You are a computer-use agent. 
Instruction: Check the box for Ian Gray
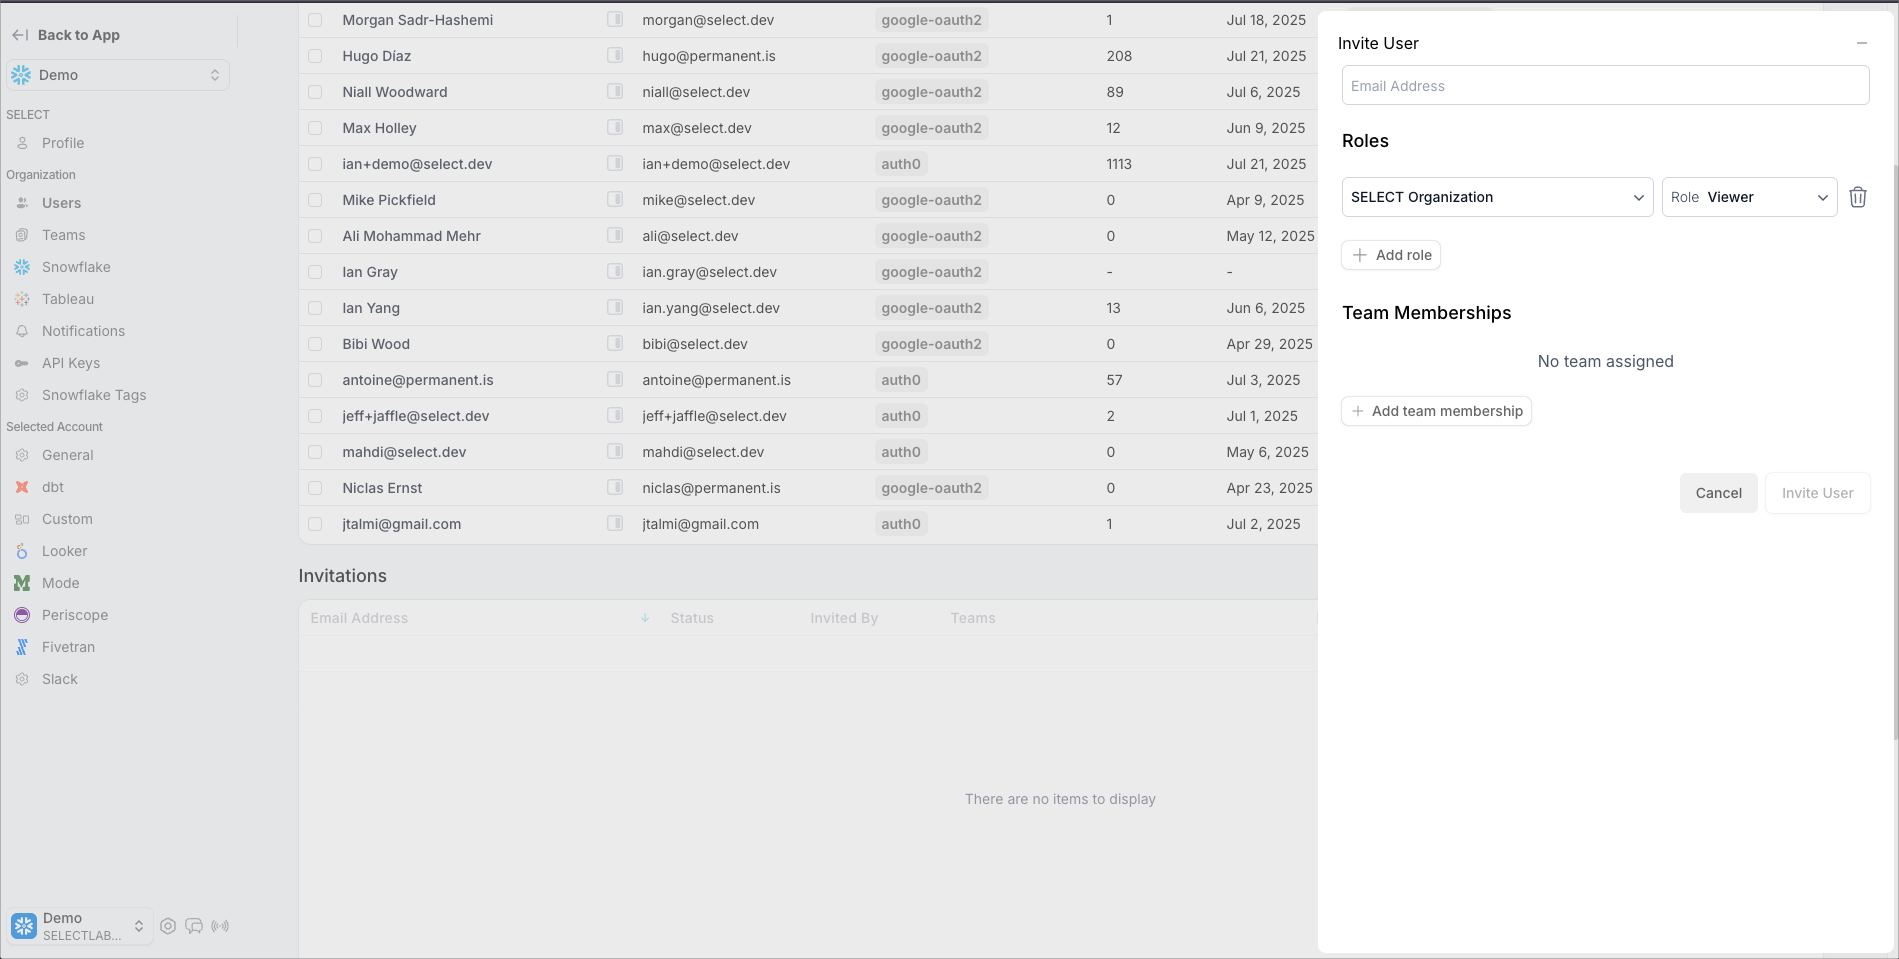[315, 272]
